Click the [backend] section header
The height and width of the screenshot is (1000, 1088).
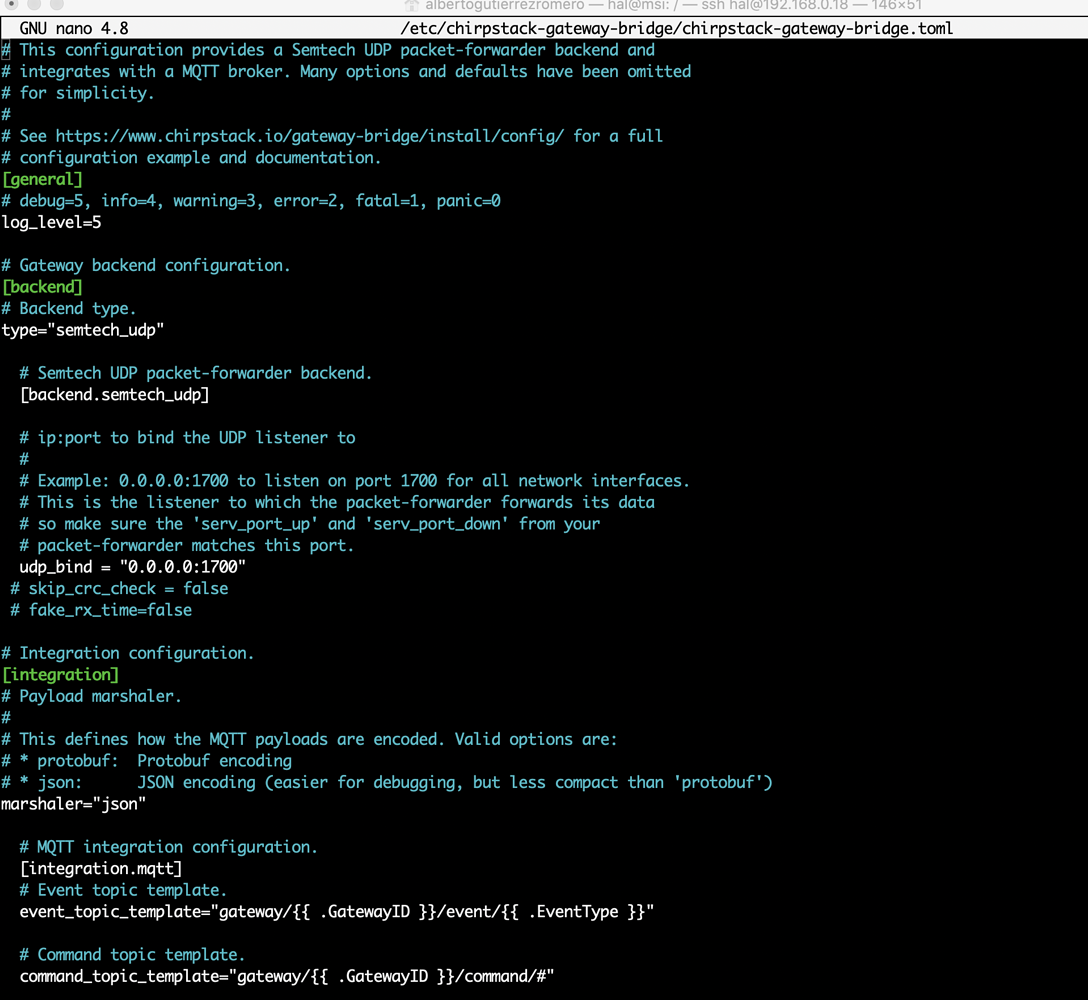pyautogui.click(x=42, y=287)
